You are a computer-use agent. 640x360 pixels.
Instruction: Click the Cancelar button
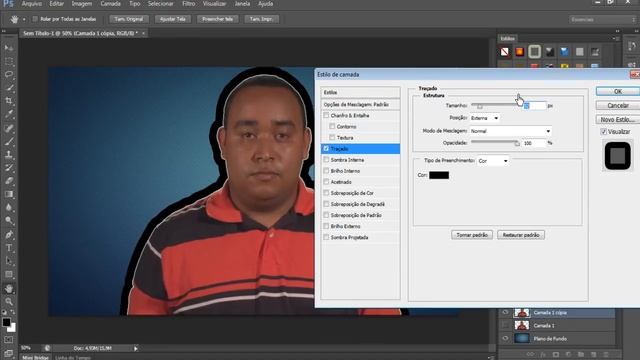click(x=618, y=105)
